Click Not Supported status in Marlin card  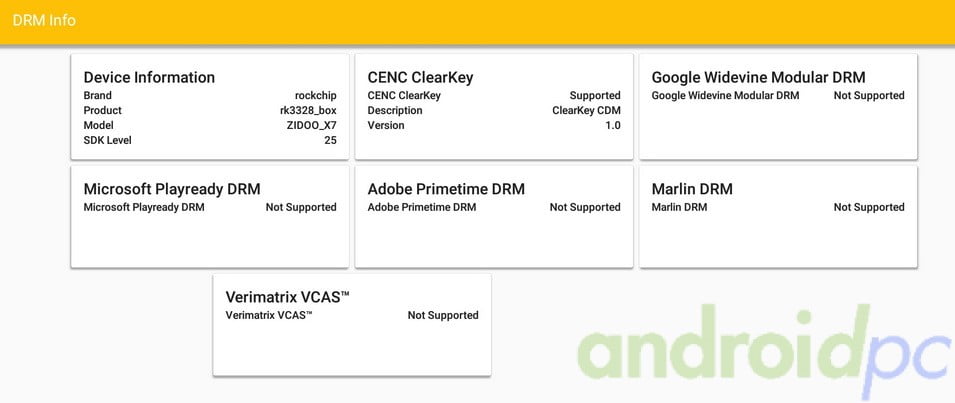click(868, 208)
